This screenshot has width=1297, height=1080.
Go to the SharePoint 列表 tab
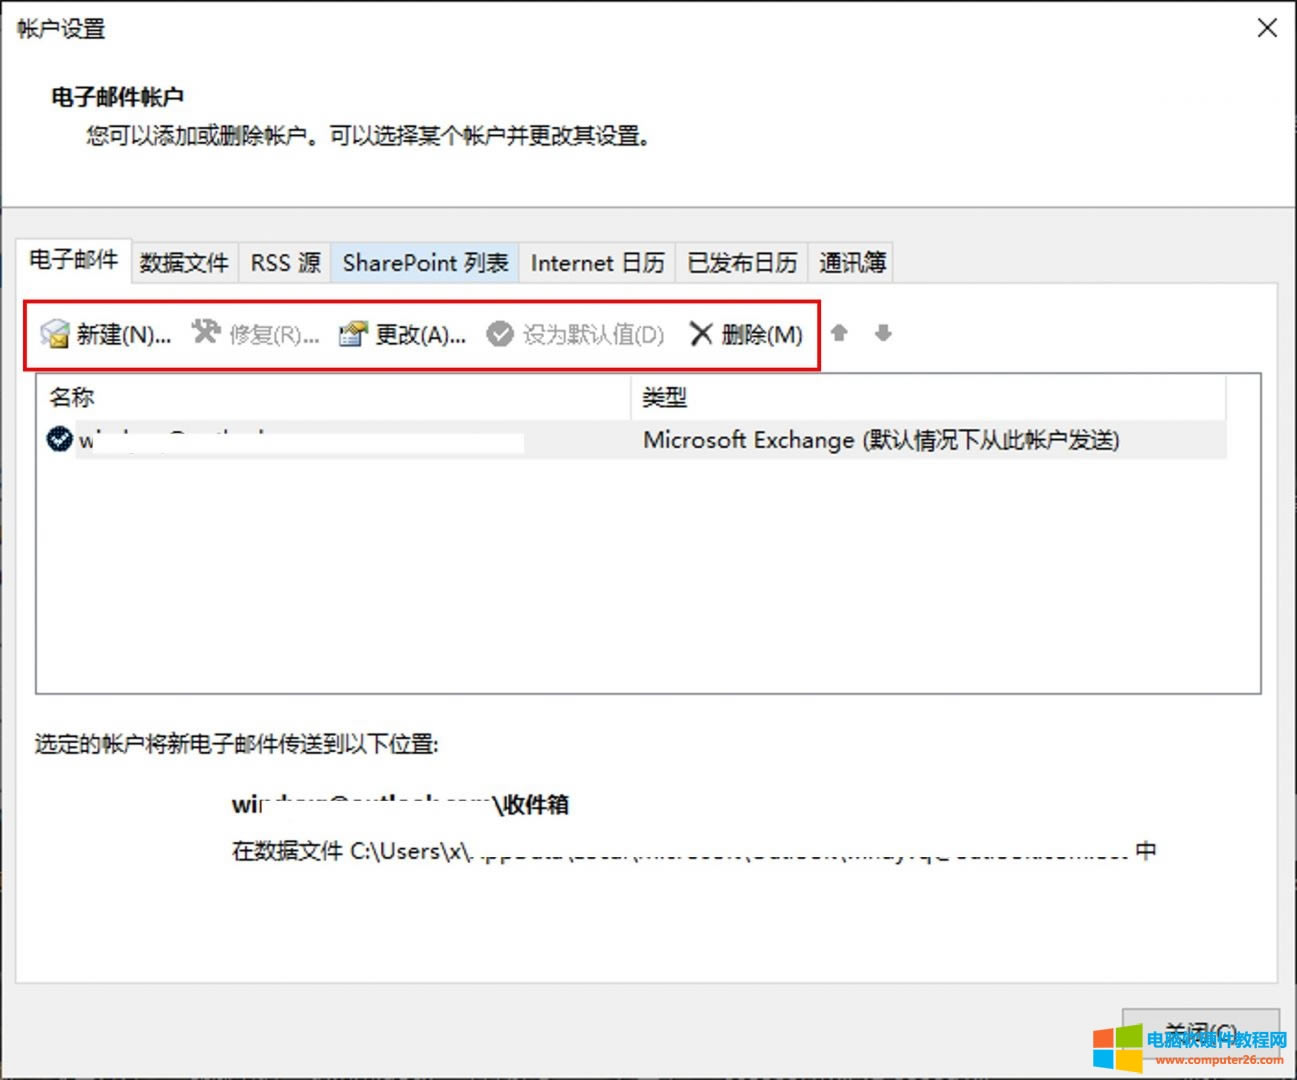point(425,263)
